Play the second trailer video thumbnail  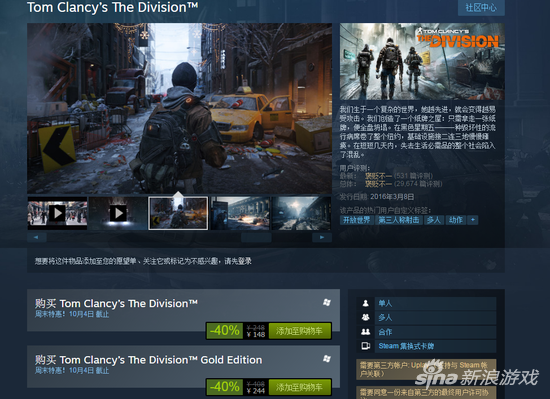click(118, 213)
